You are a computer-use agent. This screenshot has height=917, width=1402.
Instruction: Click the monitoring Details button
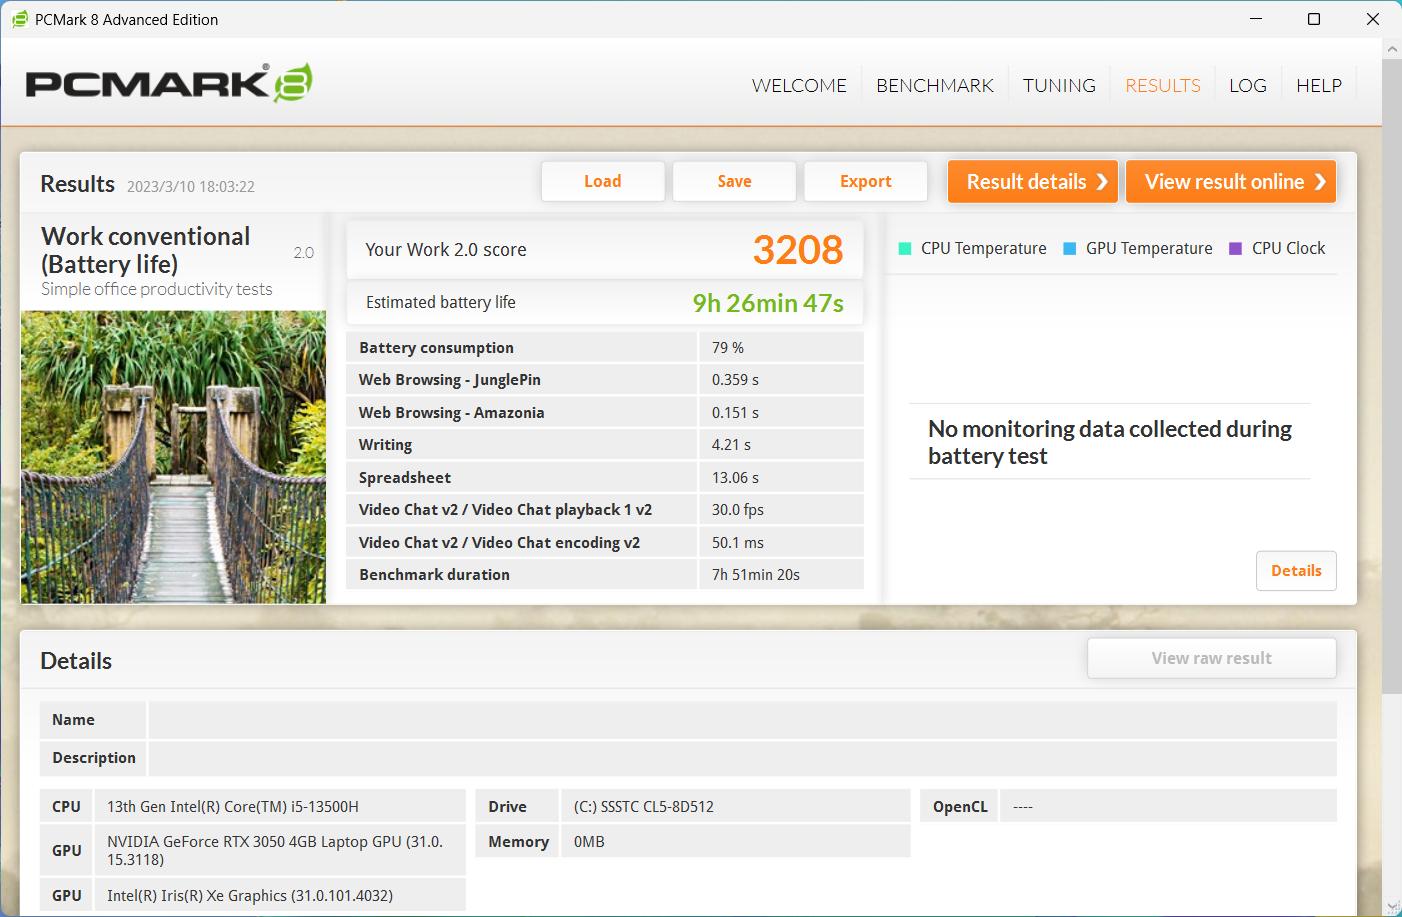[x=1296, y=571]
